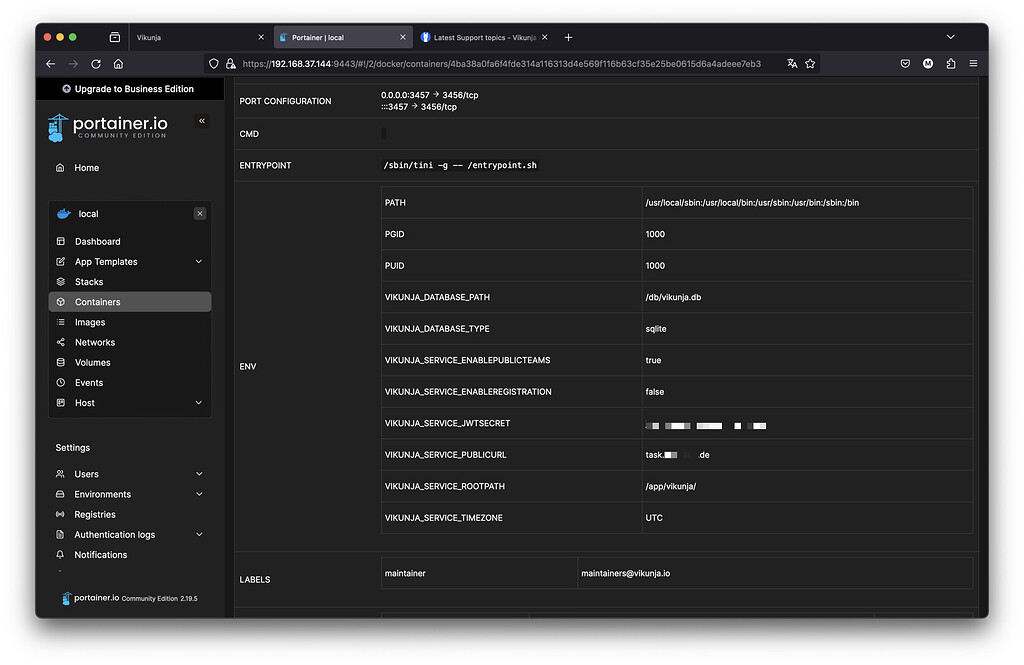Screen dimensions: 1024x665
Task: Click the Home link in the sidebar
Action: pyautogui.click(x=86, y=167)
